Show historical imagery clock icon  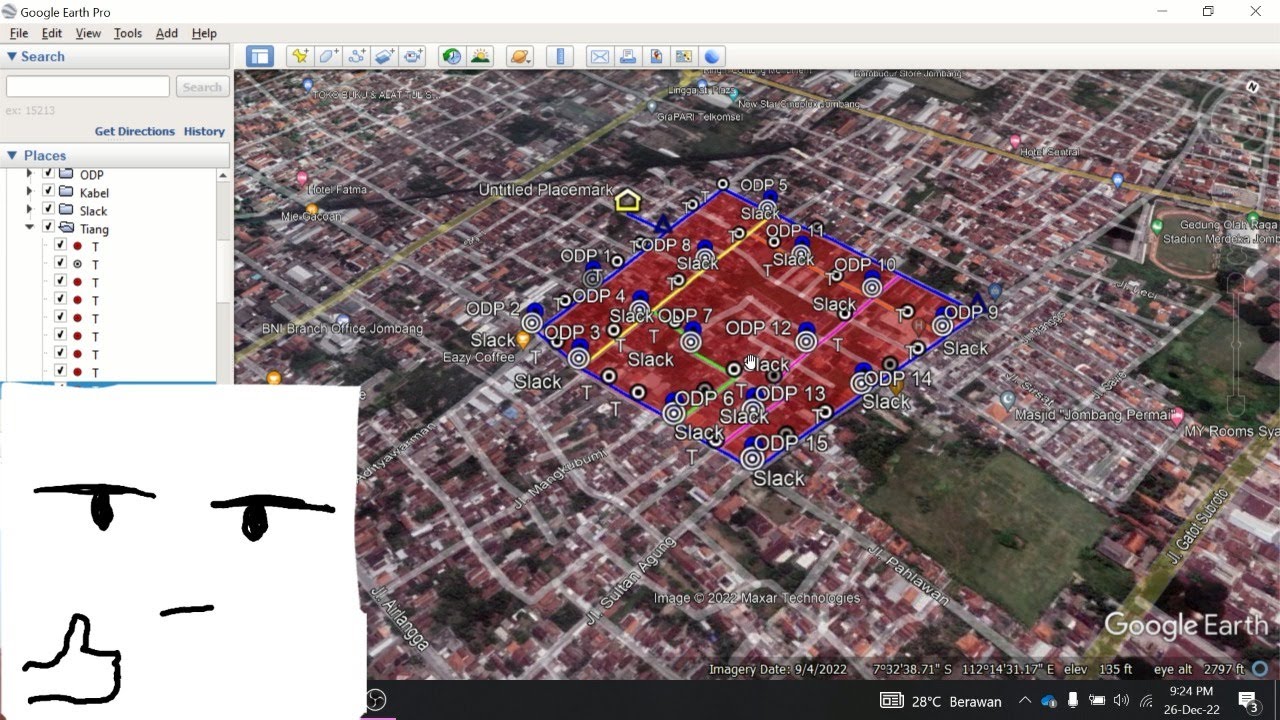click(452, 57)
